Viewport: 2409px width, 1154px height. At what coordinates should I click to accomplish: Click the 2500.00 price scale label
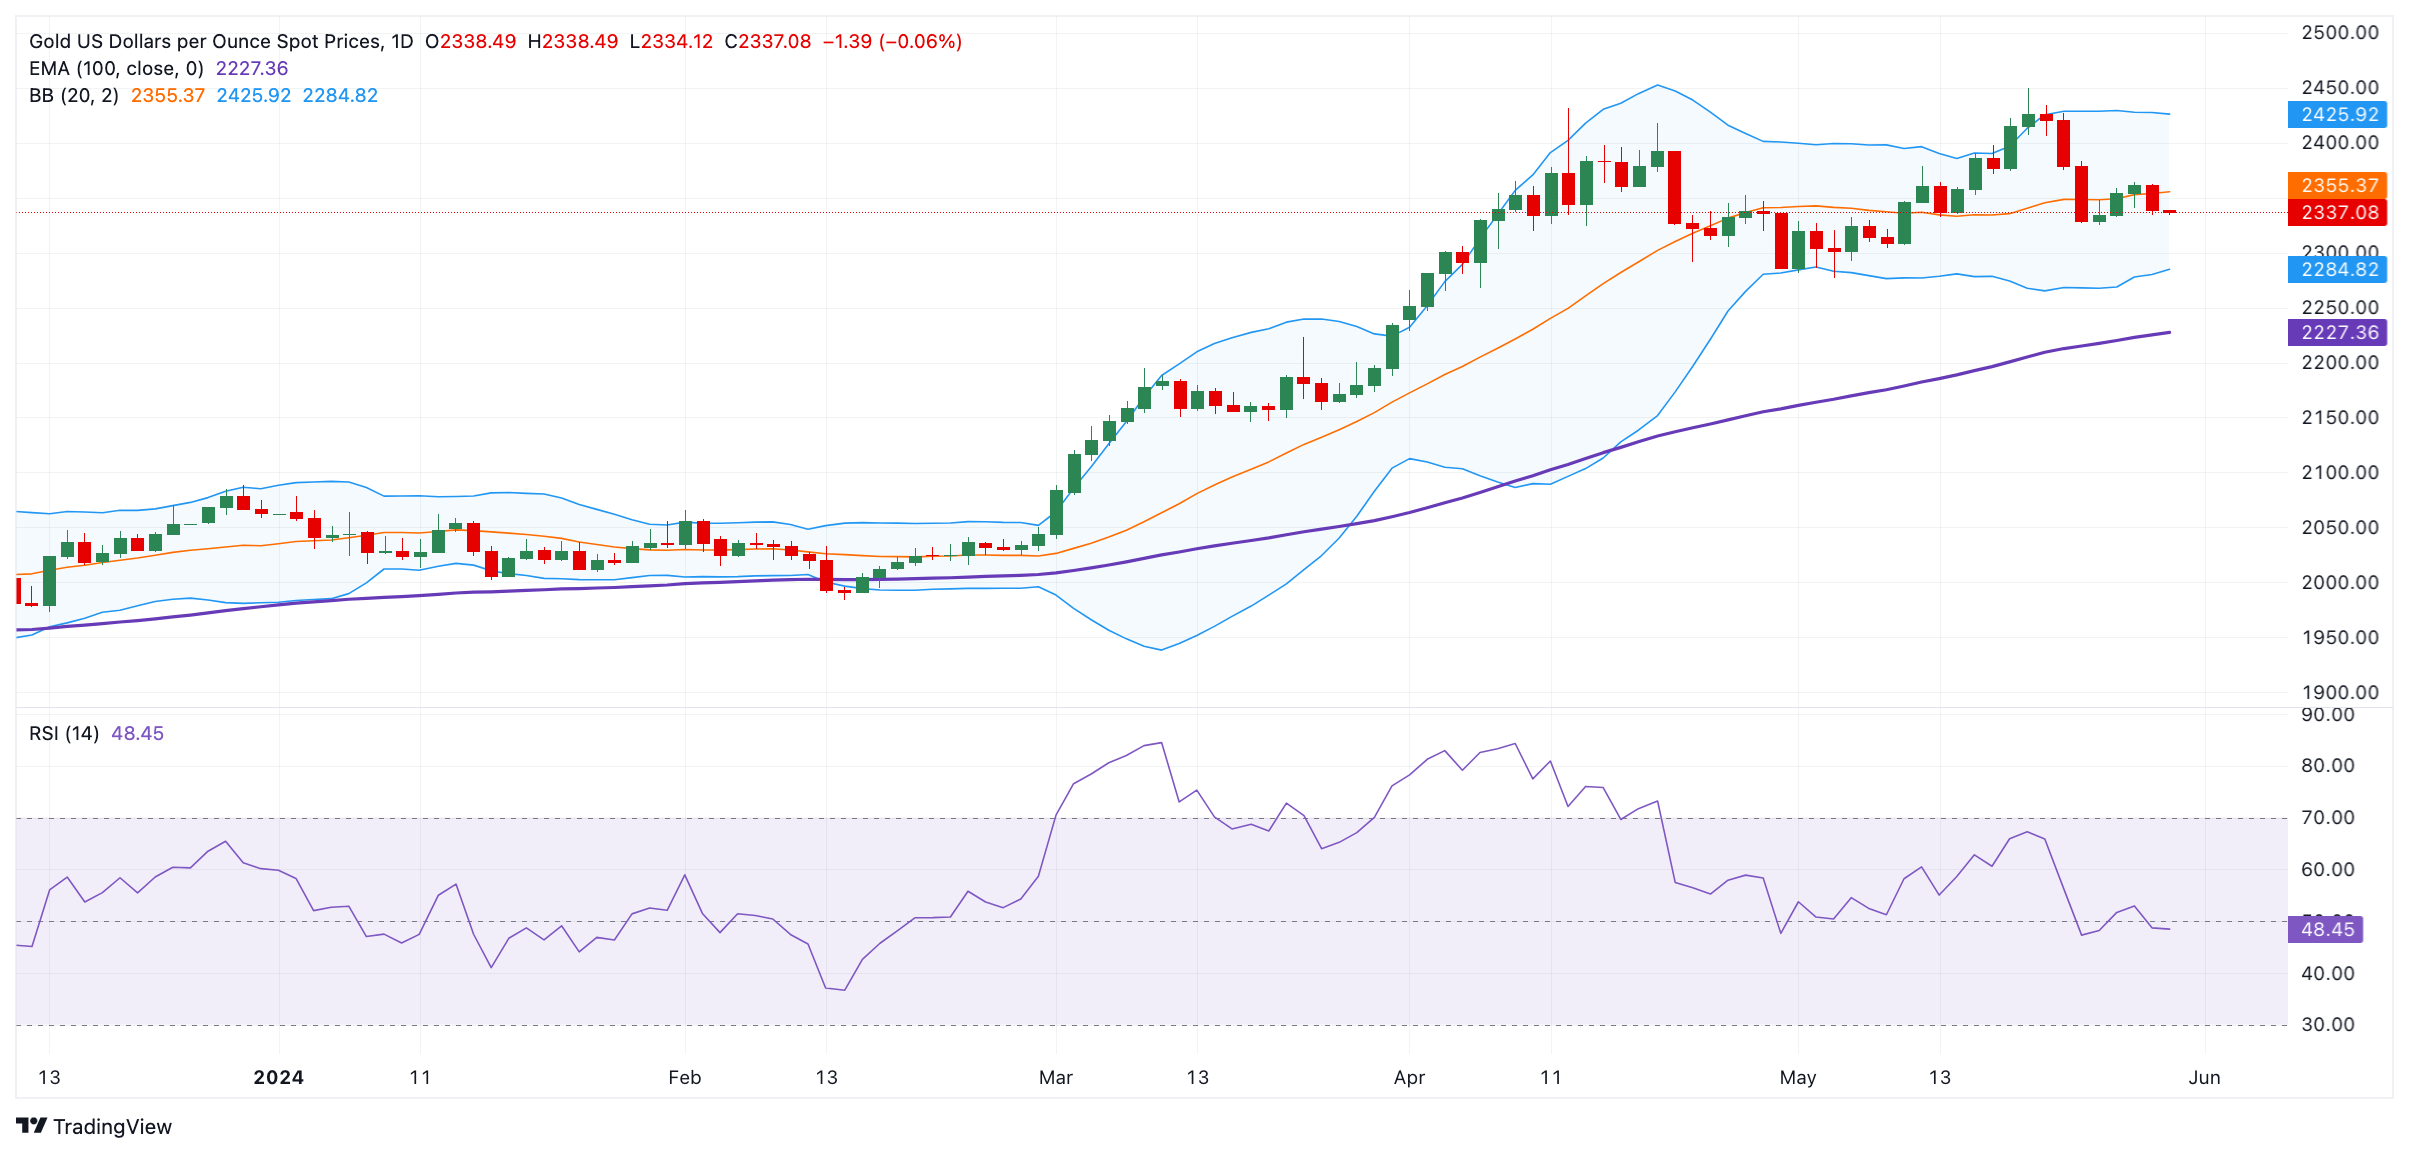[x=2339, y=32]
